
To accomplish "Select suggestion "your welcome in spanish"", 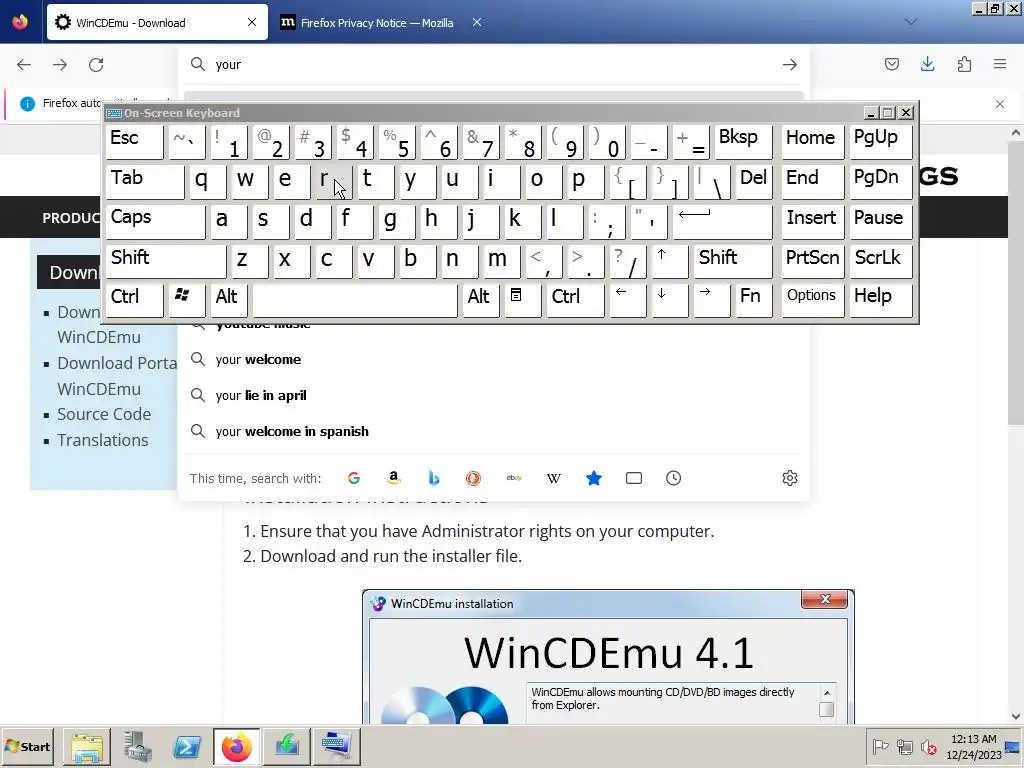I will pyautogui.click(x=492, y=431).
